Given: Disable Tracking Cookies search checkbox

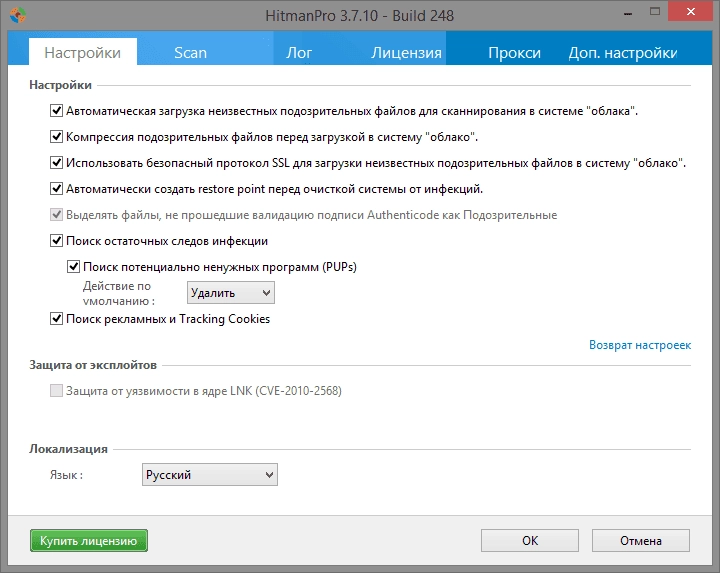Looking at the screenshot, I should pyautogui.click(x=56, y=319).
